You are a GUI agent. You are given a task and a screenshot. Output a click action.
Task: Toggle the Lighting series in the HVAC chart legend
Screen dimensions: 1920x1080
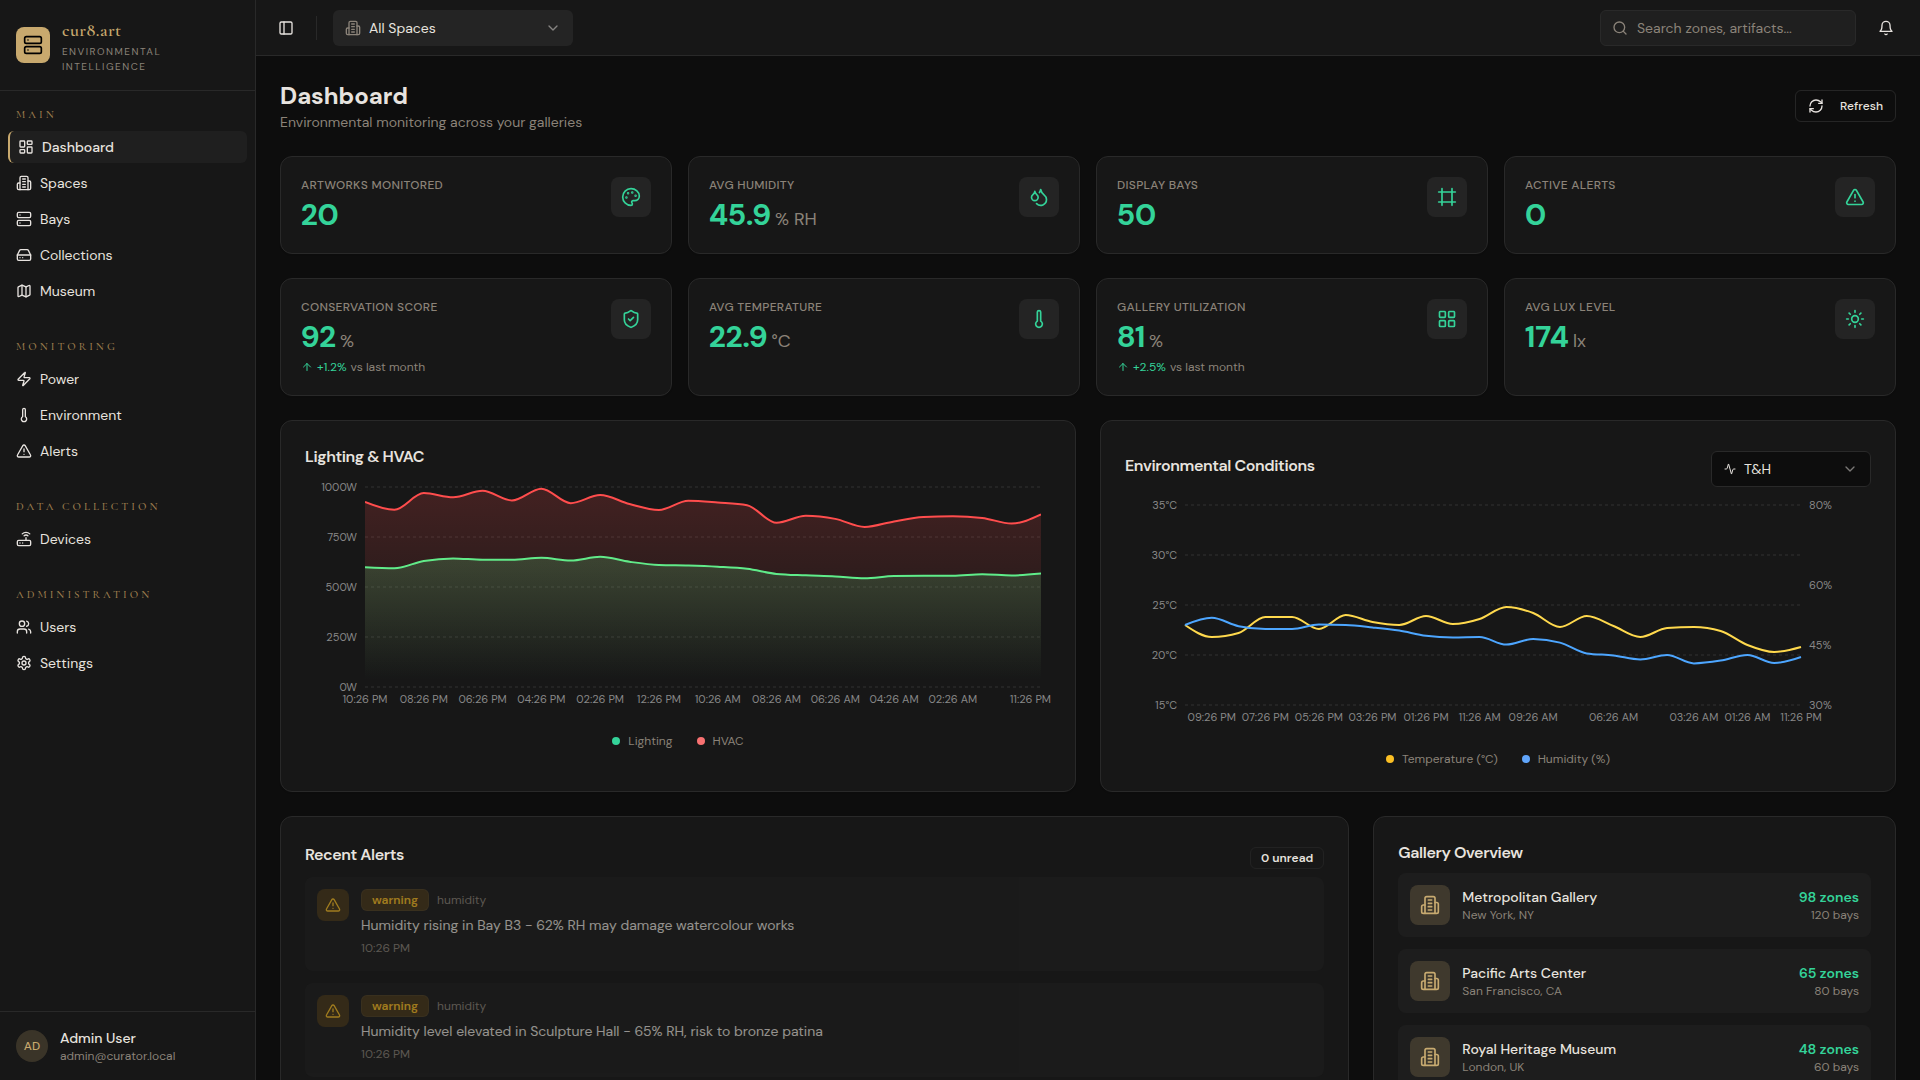click(x=641, y=741)
